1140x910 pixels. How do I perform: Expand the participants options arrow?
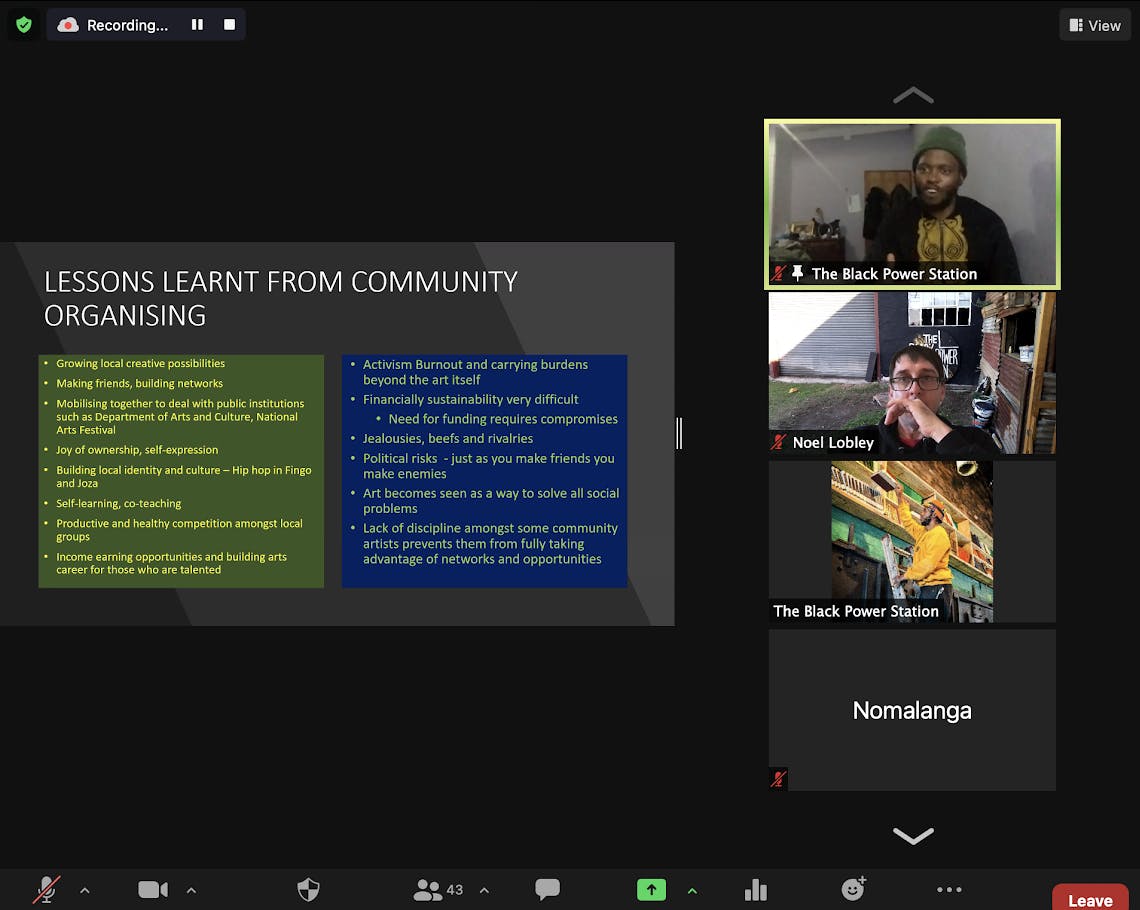pos(484,890)
